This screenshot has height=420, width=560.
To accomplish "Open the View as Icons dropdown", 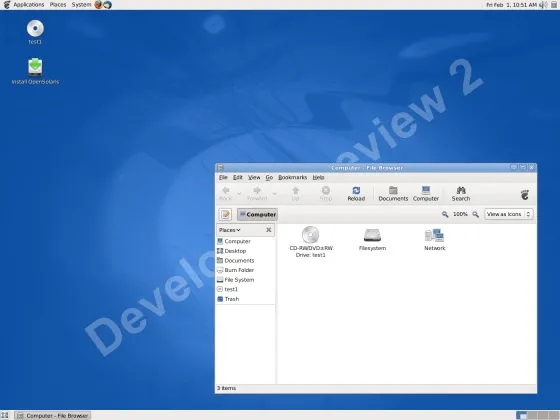I will (x=509, y=214).
